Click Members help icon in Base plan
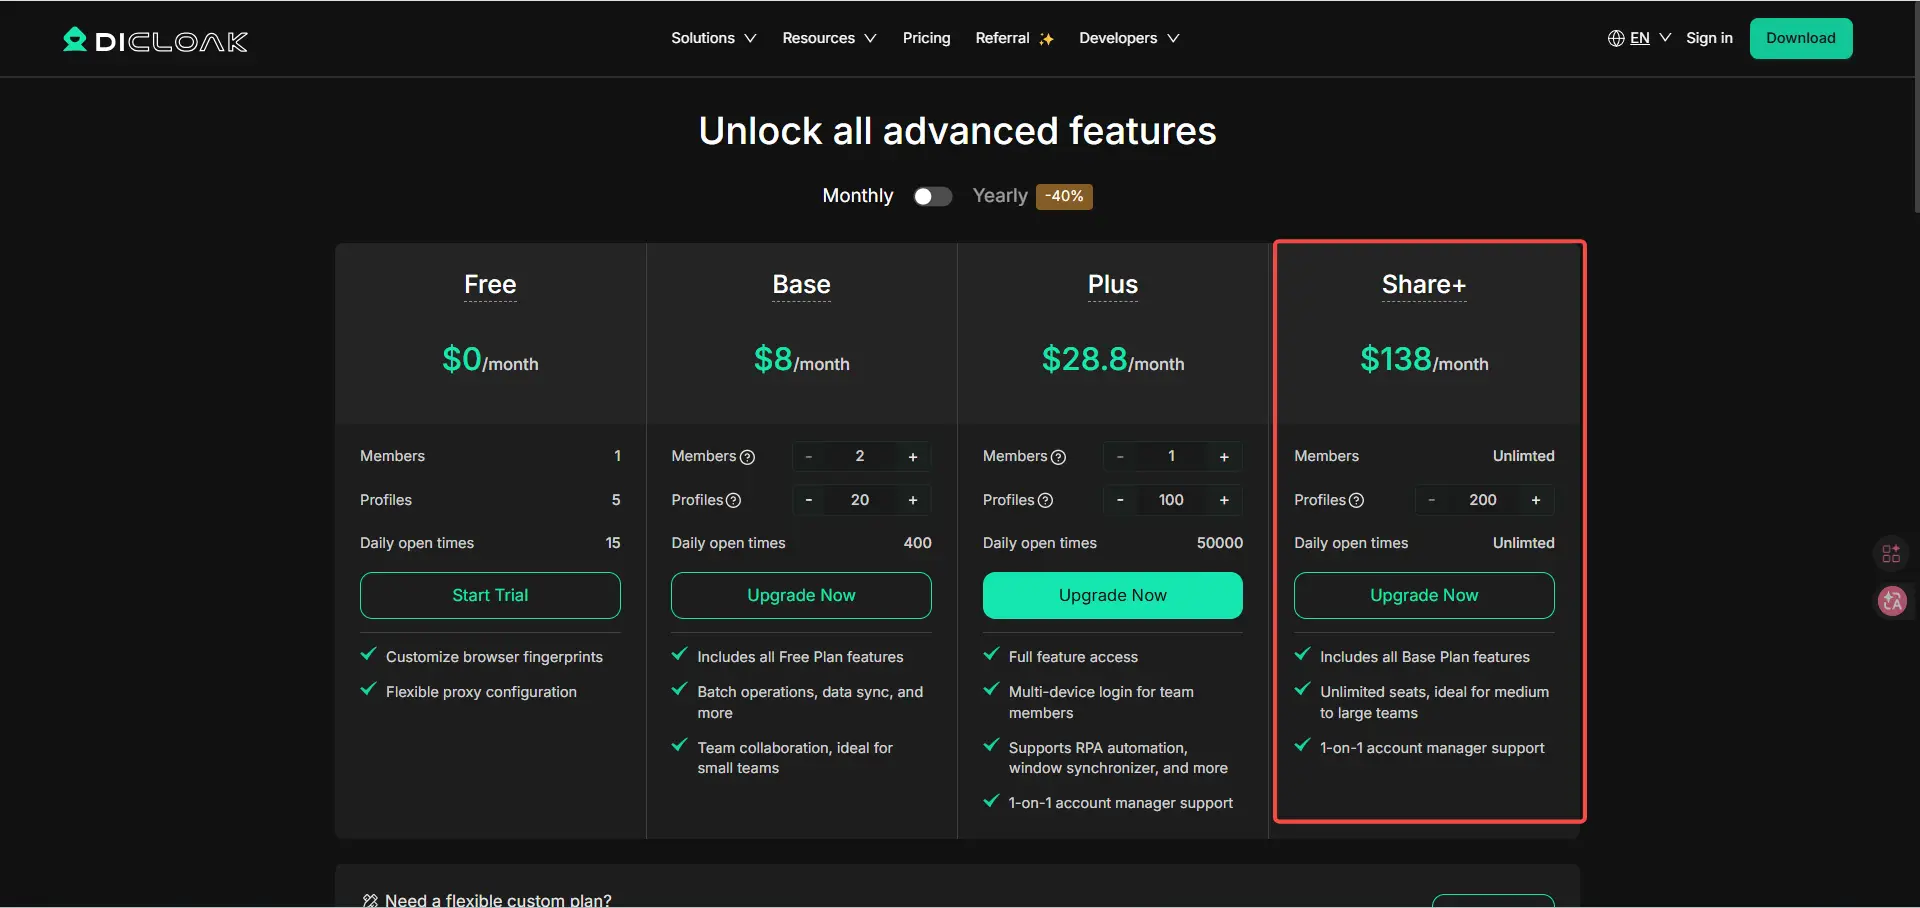The image size is (1920, 908). pos(747,457)
